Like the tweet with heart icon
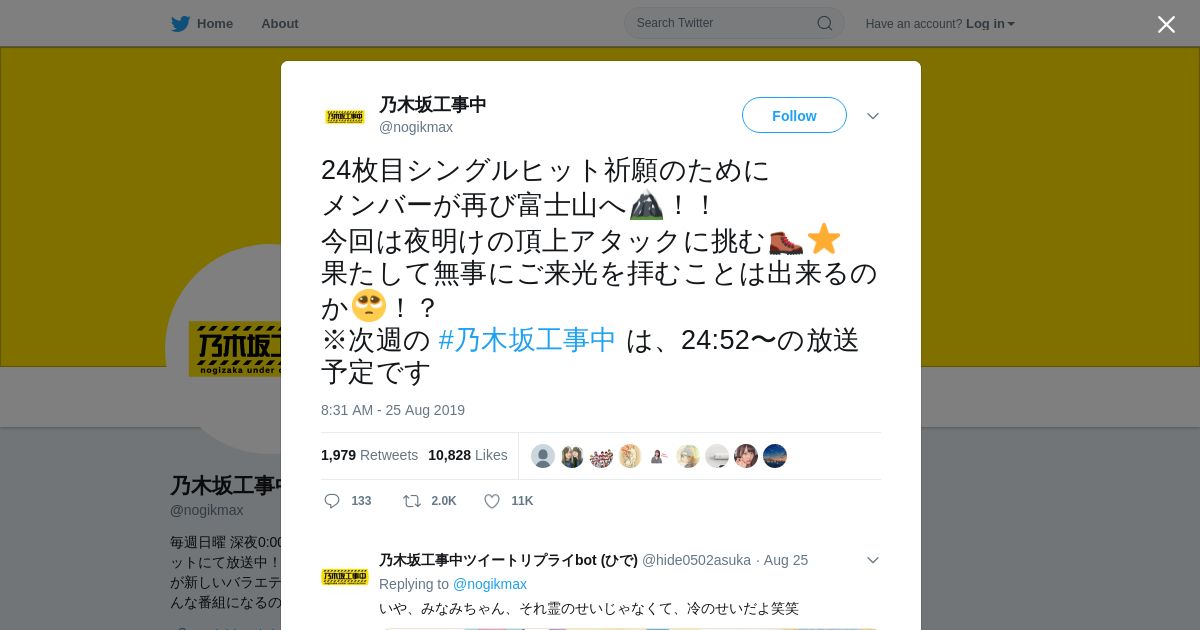This screenshot has width=1200, height=630. click(492, 501)
